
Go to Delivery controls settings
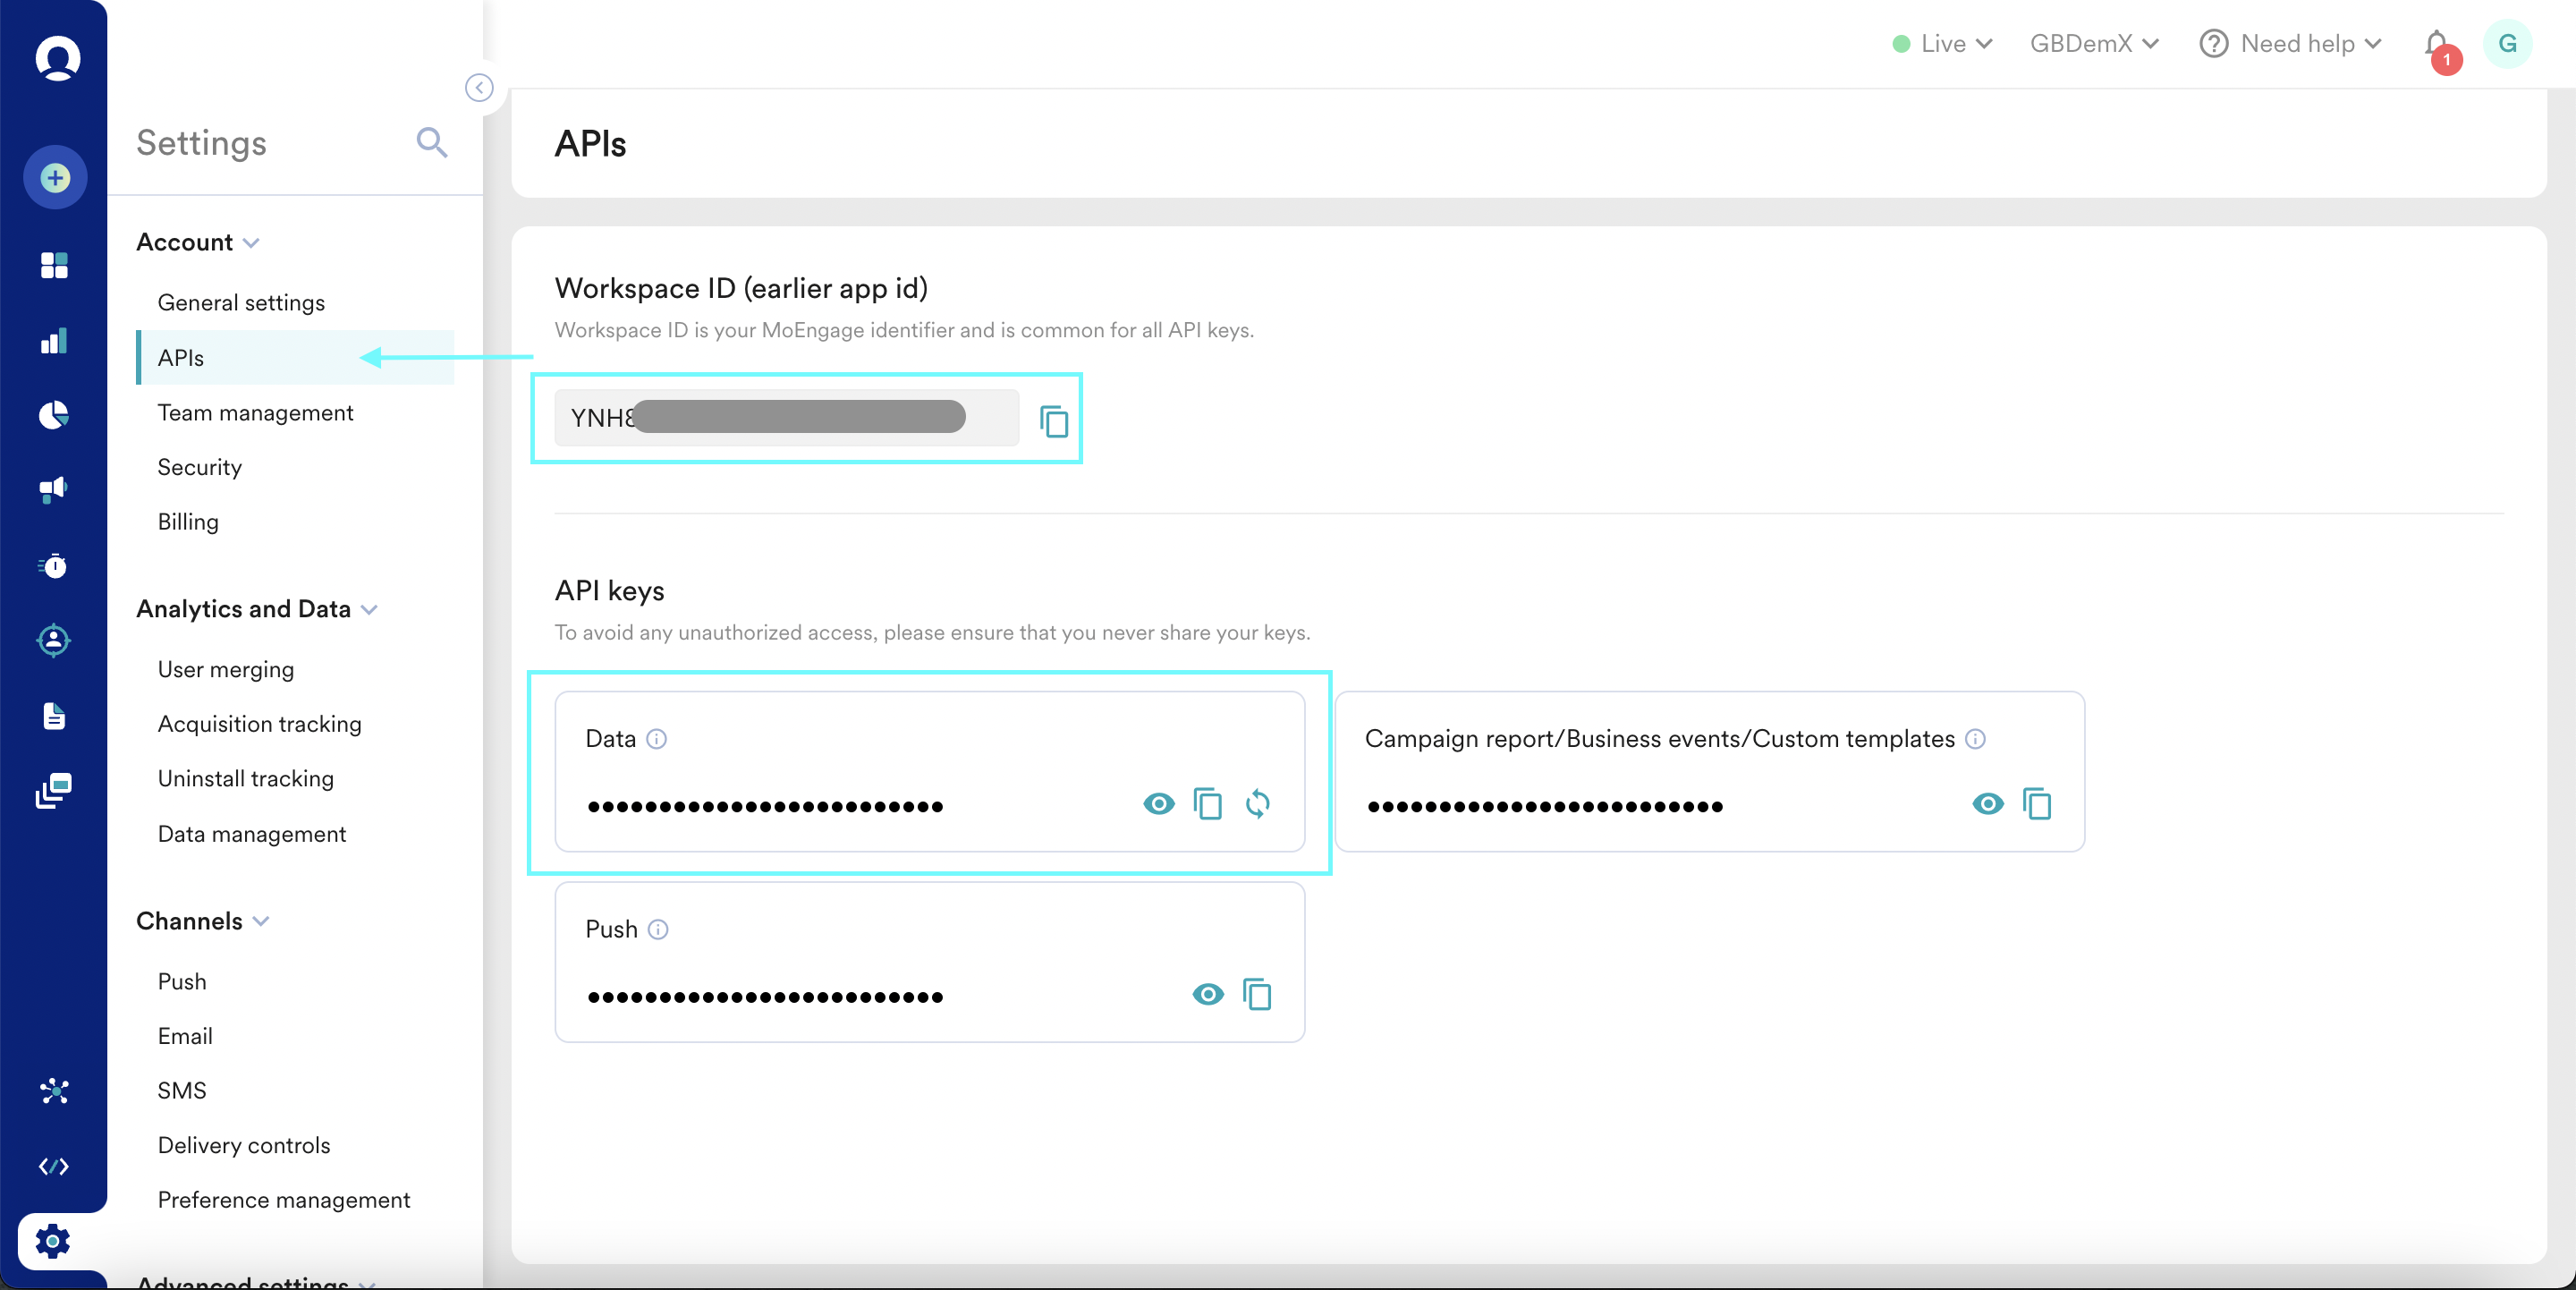(x=243, y=1145)
